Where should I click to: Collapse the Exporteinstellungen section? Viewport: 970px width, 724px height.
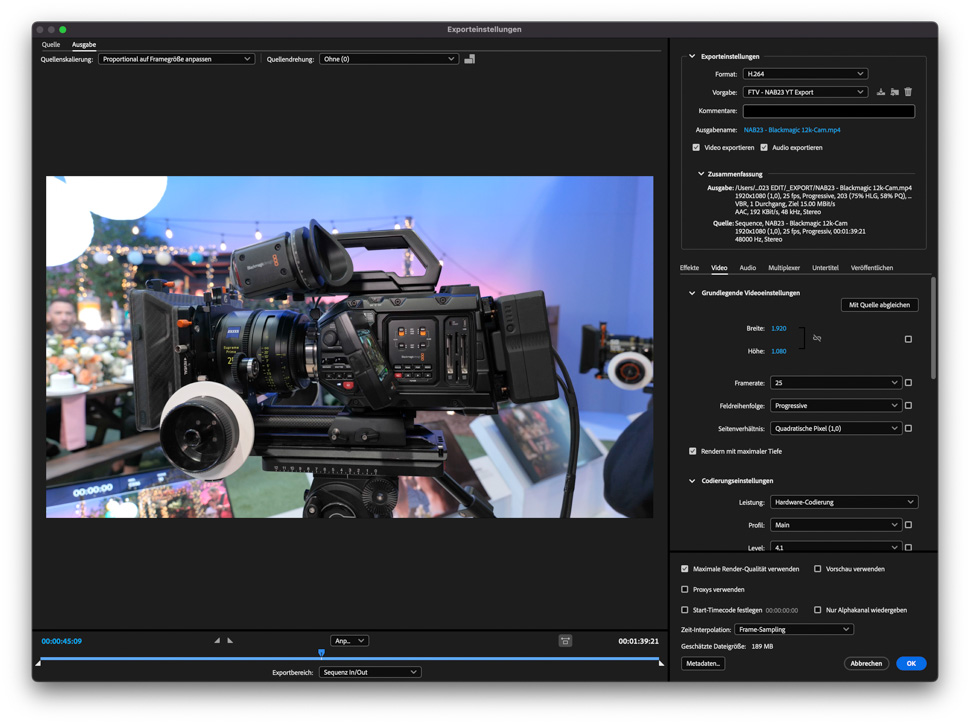pos(692,56)
